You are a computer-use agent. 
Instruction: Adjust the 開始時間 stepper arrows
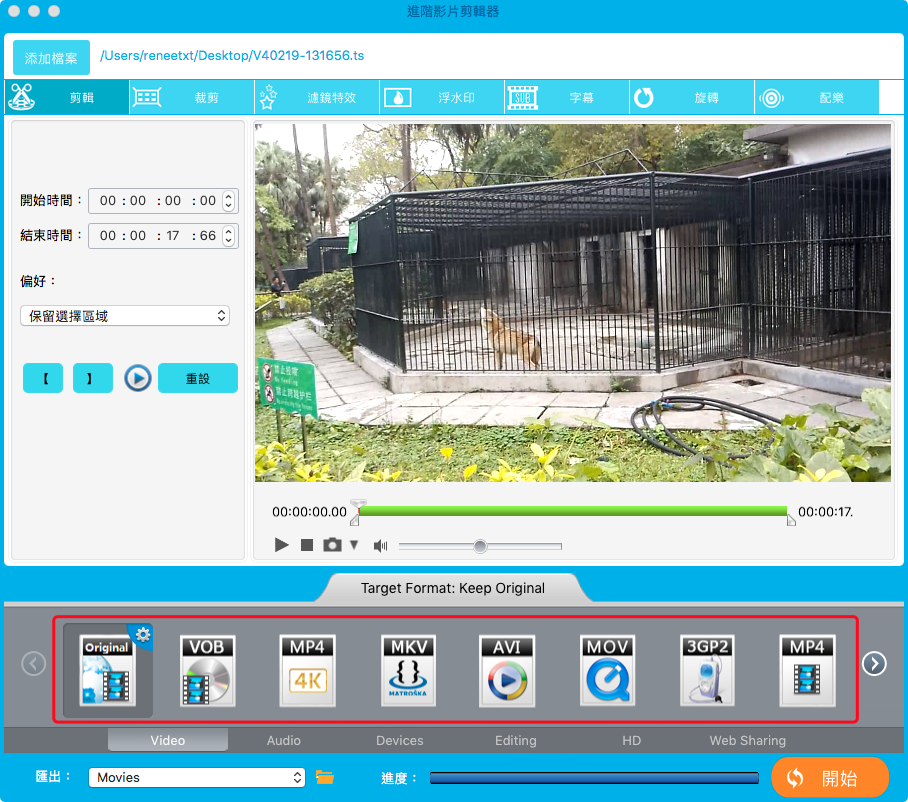(x=229, y=201)
